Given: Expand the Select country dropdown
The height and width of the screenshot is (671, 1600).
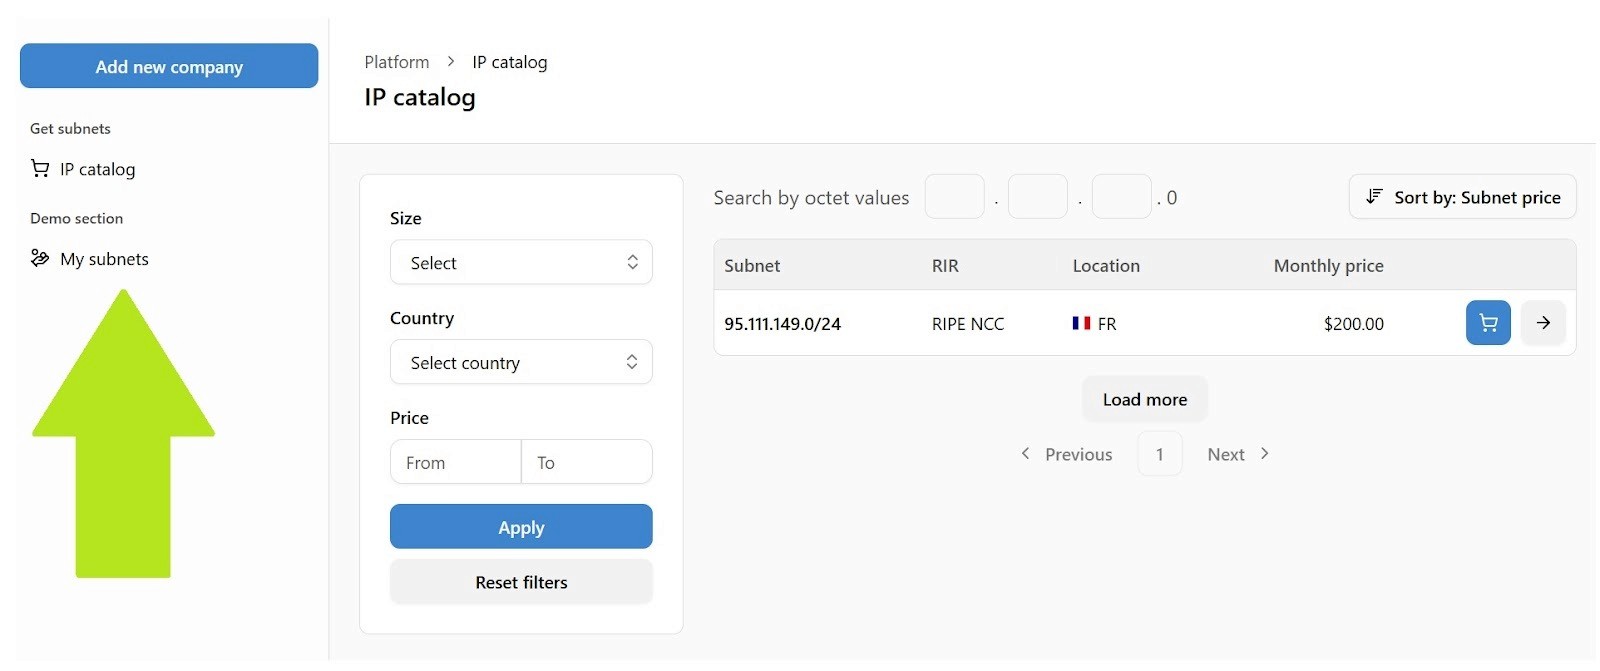Looking at the screenshot, I should pyautogui.click(x=521, y=363).
